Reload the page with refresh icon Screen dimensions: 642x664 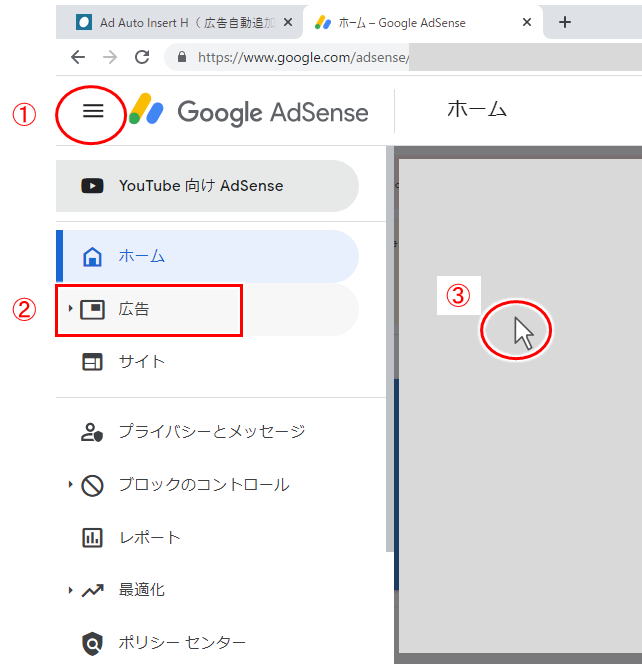coord(142,57)
